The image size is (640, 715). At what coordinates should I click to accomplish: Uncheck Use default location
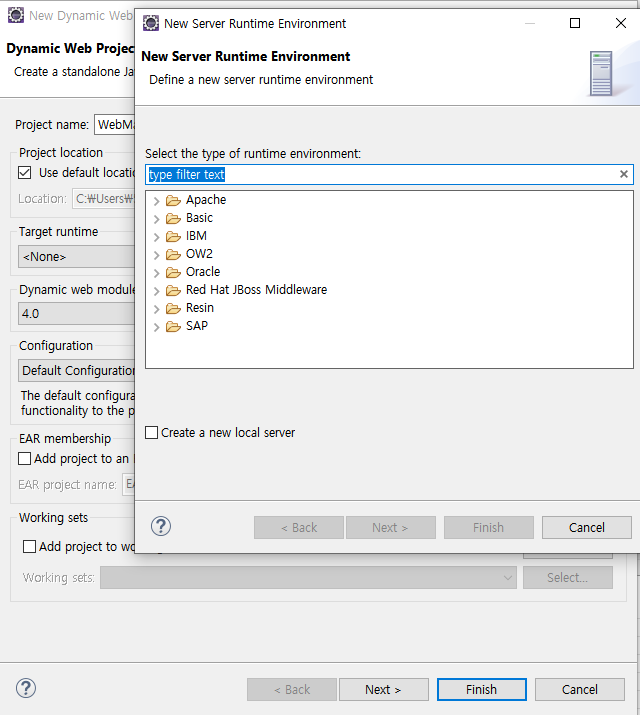(25, 173)
